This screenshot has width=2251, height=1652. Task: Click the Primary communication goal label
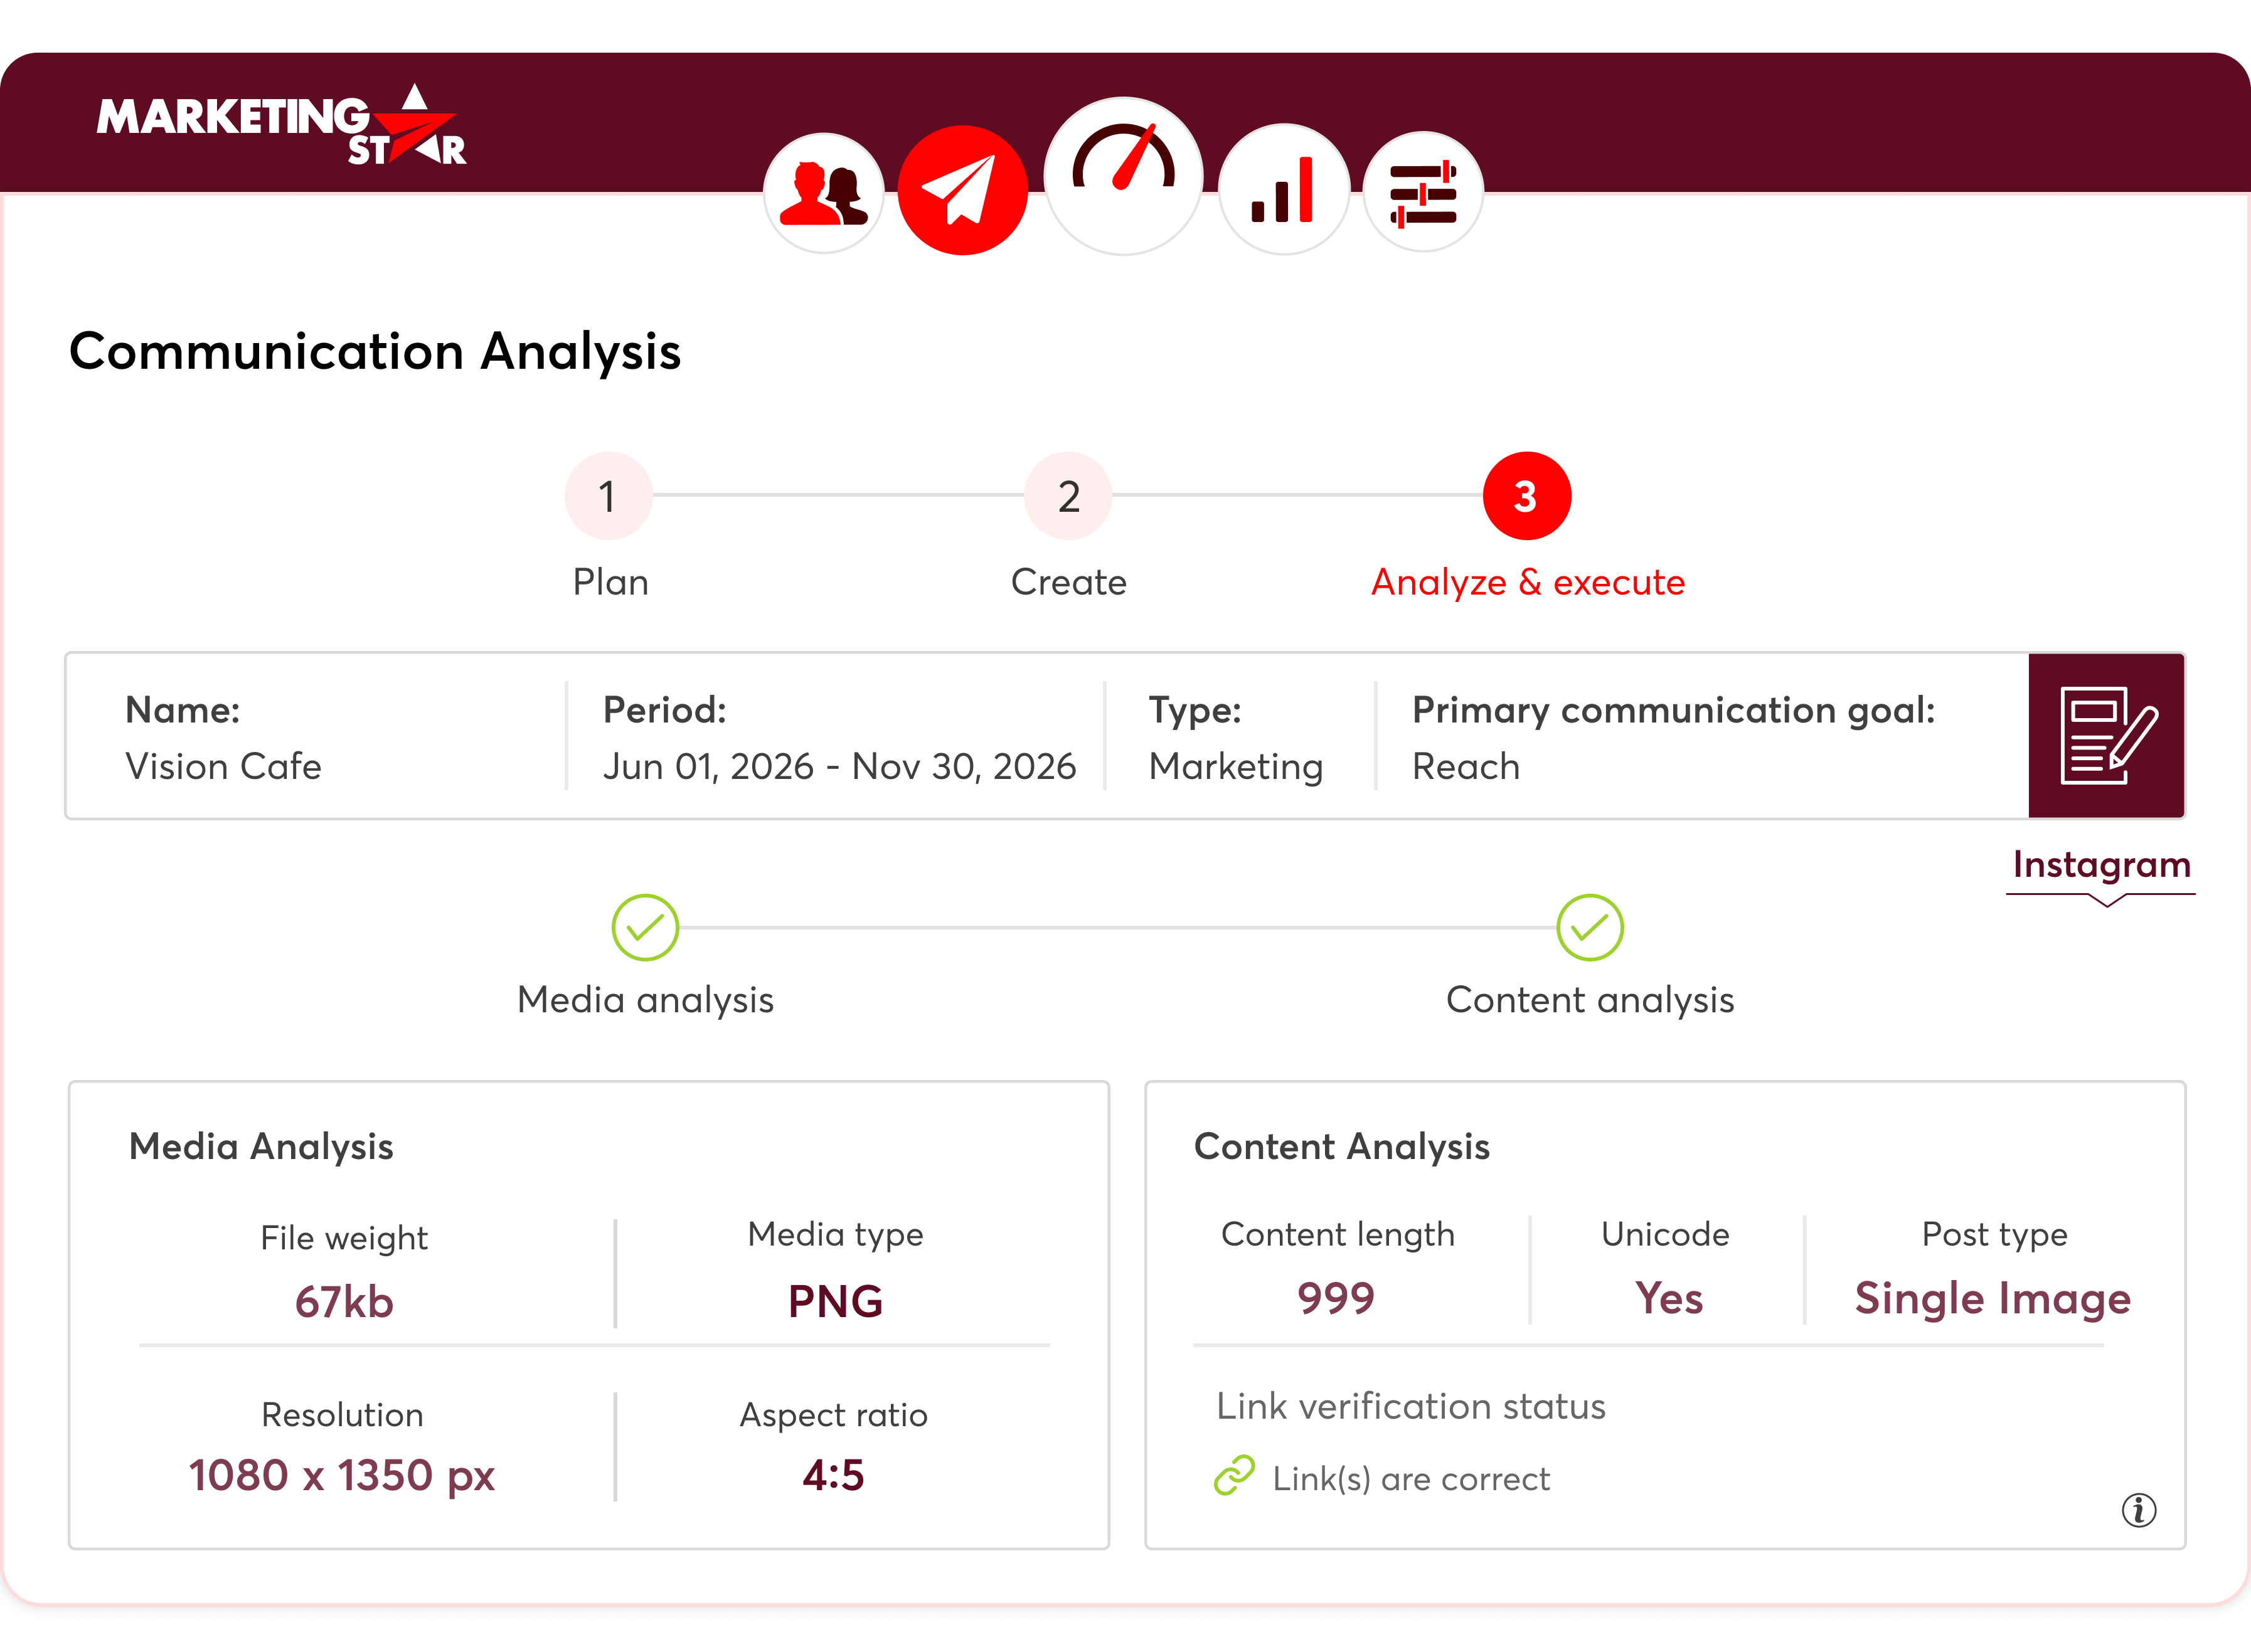(x=1673, y=711)
